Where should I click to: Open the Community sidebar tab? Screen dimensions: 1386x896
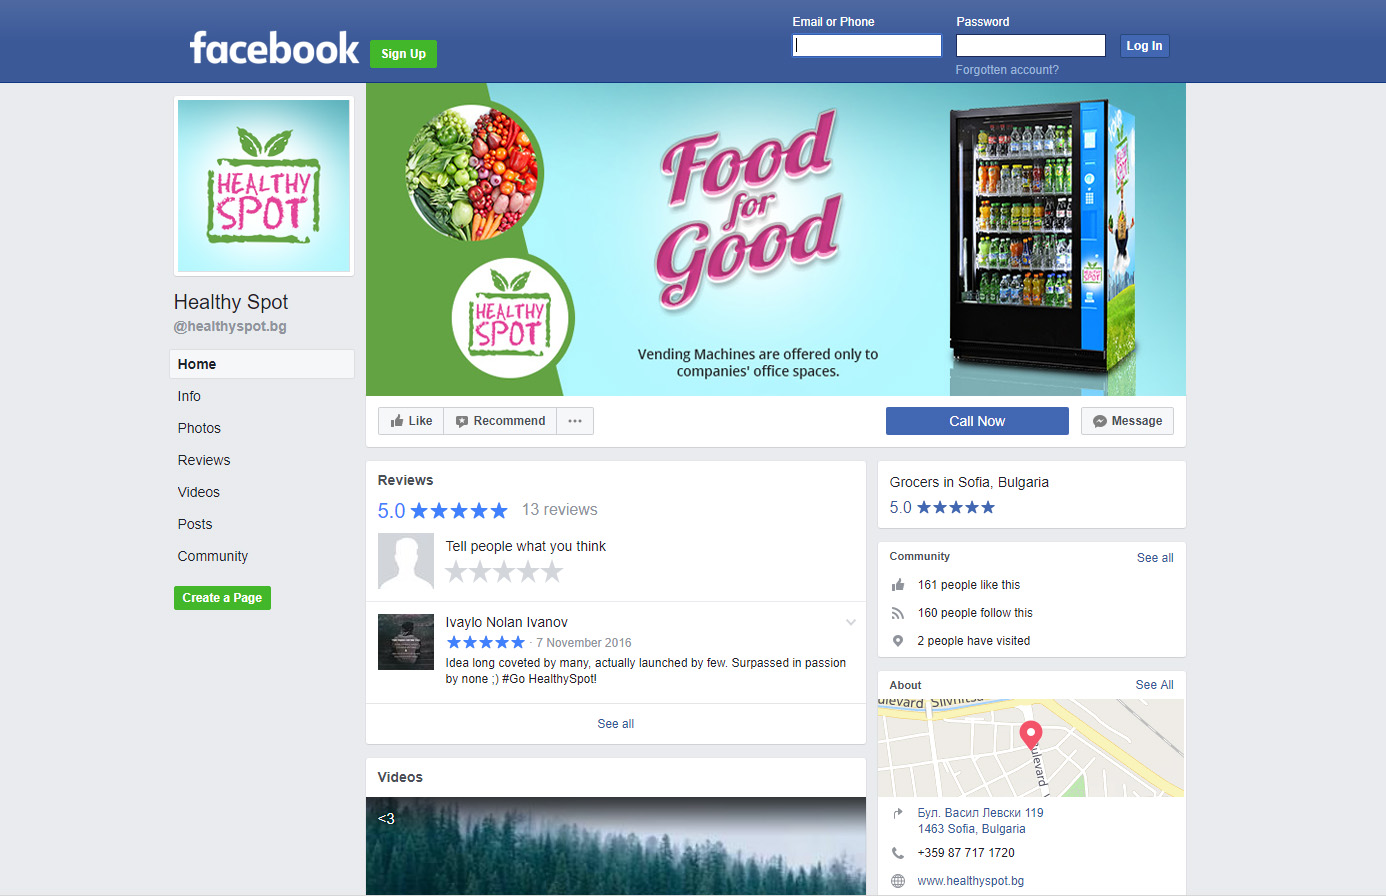[x=213, y=556]
